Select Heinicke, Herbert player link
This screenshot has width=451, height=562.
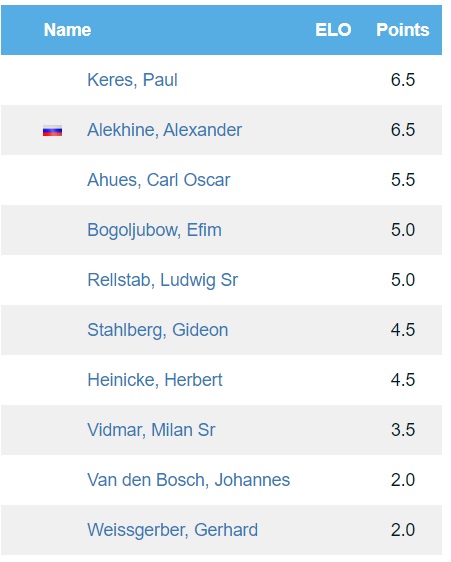pos(155,380)
